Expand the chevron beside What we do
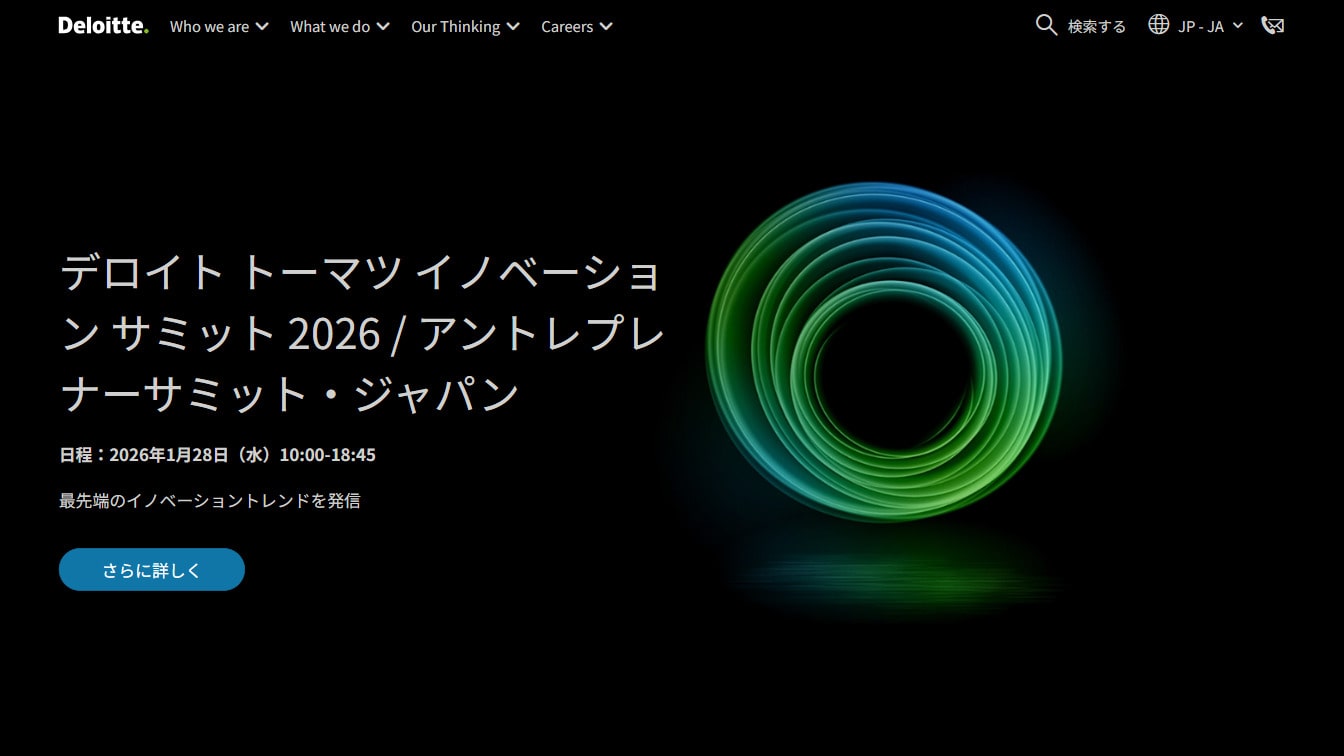Viewport: 1344px width, 756px height. (383, 27)
